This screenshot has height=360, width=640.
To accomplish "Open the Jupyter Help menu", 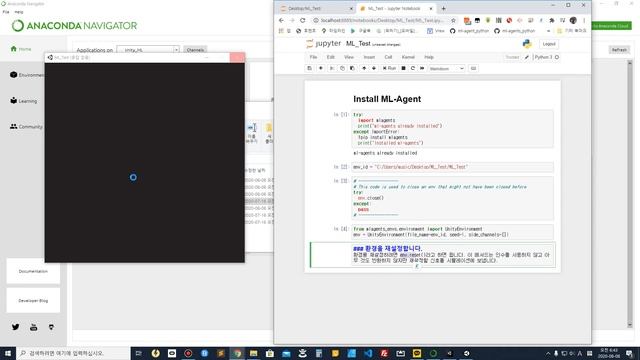I will click(429, 57).
